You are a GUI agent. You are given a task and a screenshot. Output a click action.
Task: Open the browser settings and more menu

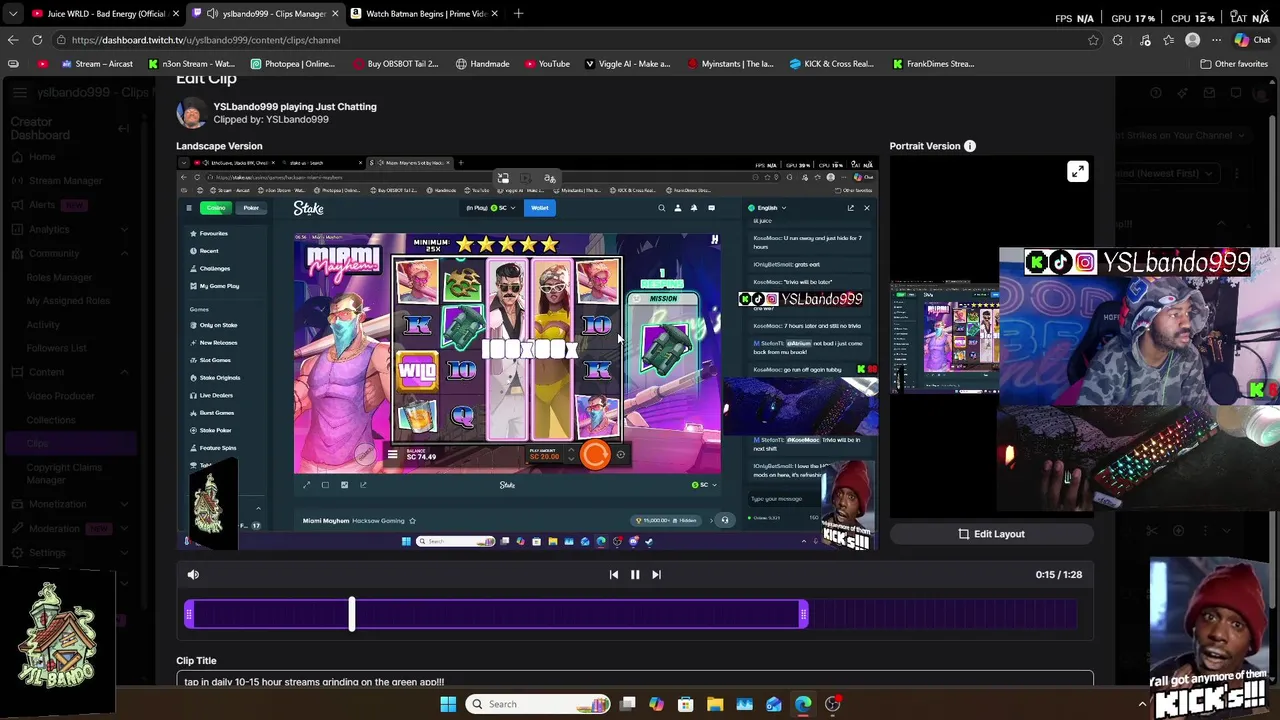click(x=1216, y=40)
